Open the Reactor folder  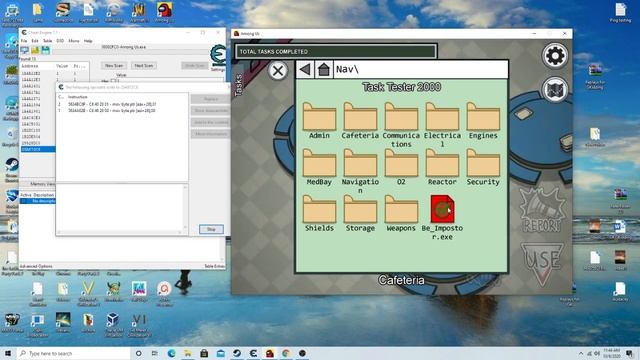442,167
